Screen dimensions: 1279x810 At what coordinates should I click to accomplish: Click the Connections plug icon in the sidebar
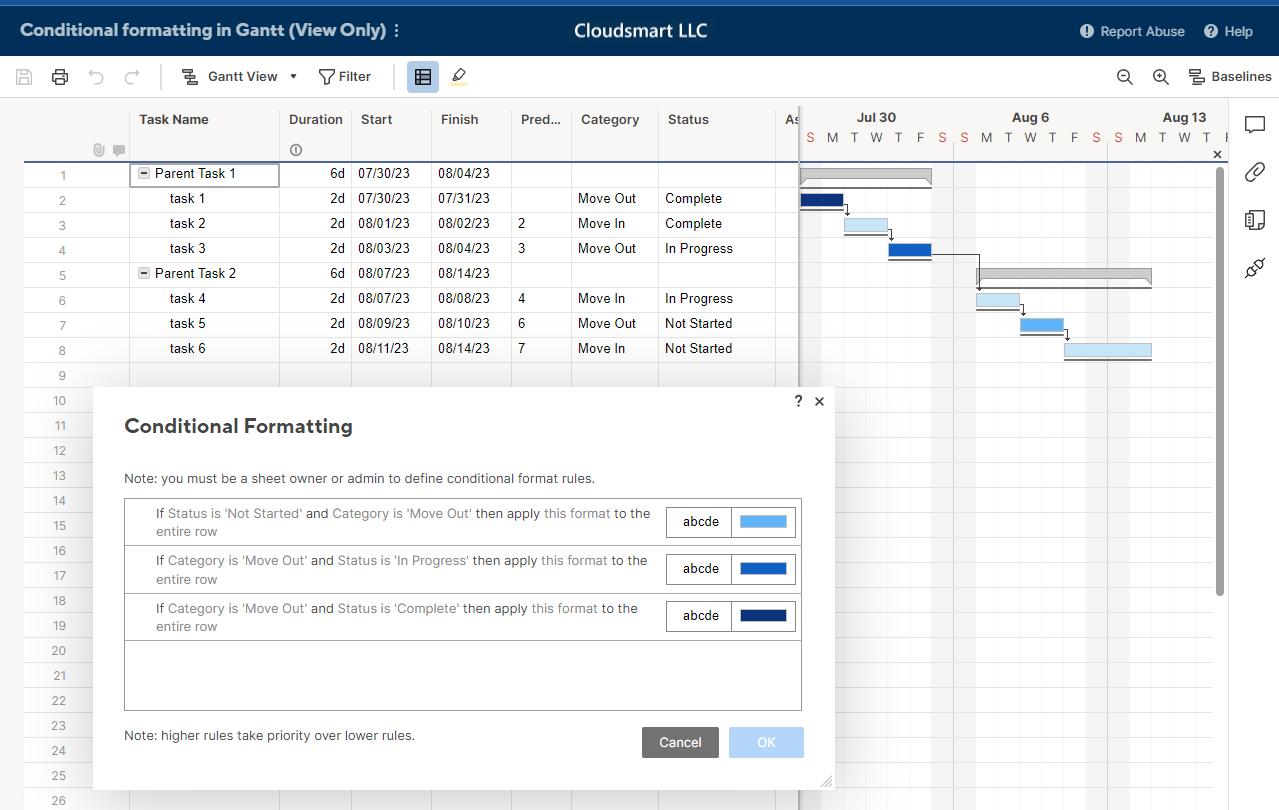tap(1255, 268)
